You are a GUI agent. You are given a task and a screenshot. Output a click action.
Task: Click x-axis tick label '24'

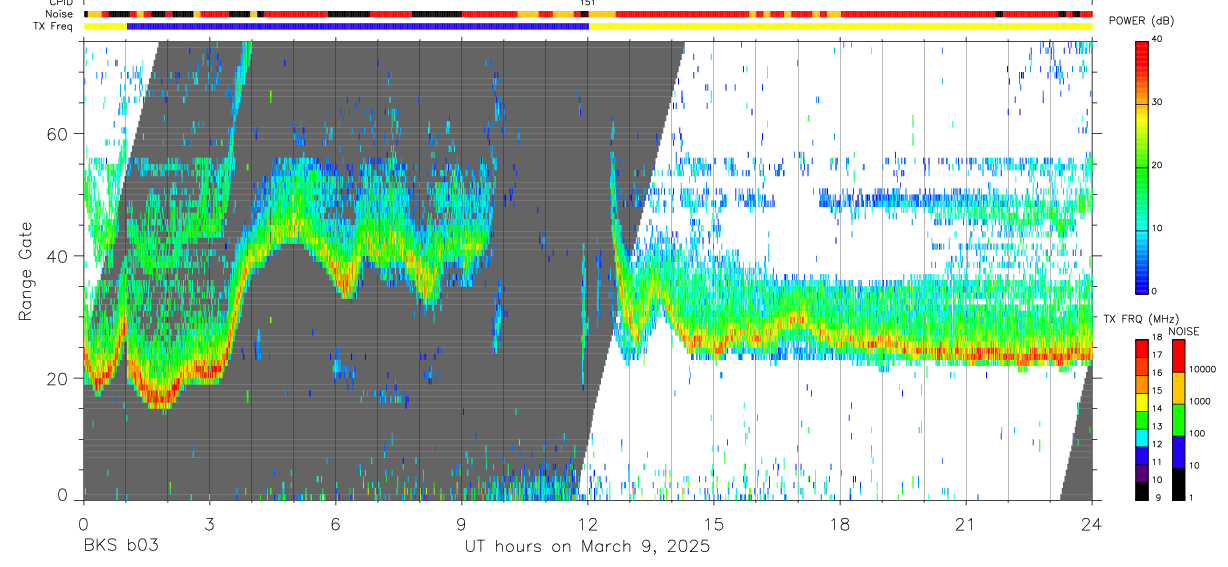tap(1092, 523)
